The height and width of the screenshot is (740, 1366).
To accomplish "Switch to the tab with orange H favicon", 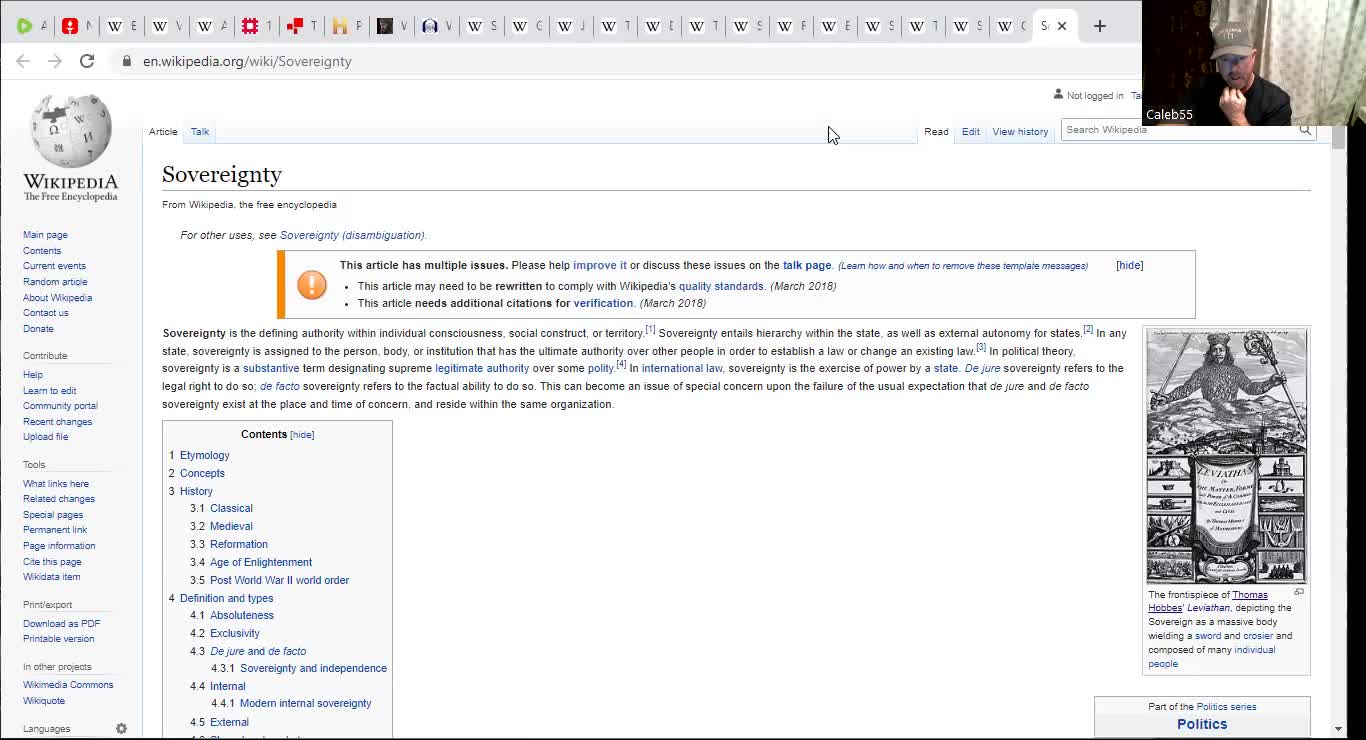I will pos(340,26).
